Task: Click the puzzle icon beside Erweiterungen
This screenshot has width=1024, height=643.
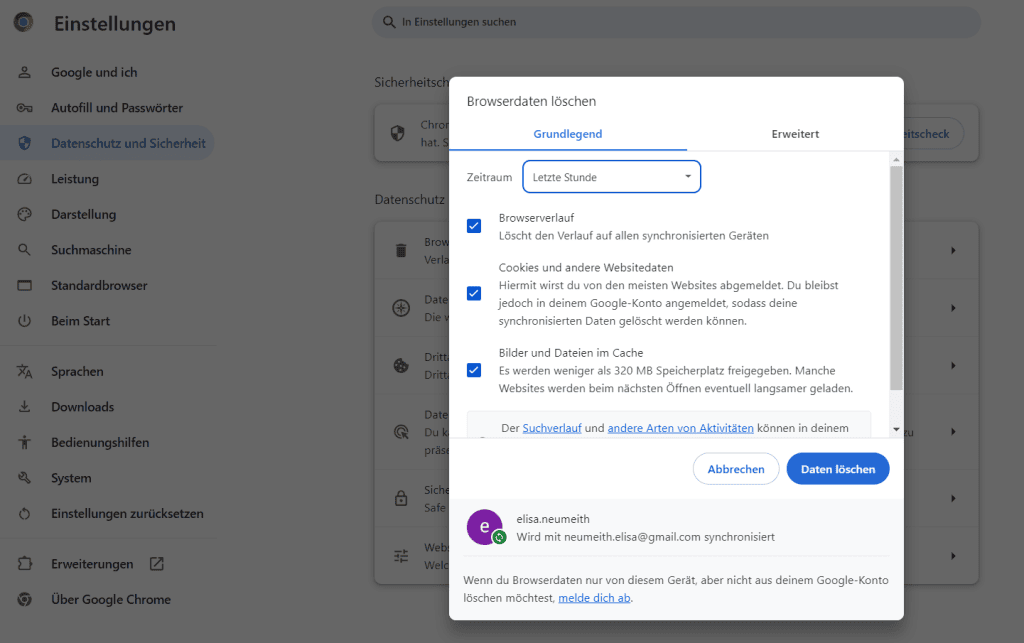Action: coord(25,564)
